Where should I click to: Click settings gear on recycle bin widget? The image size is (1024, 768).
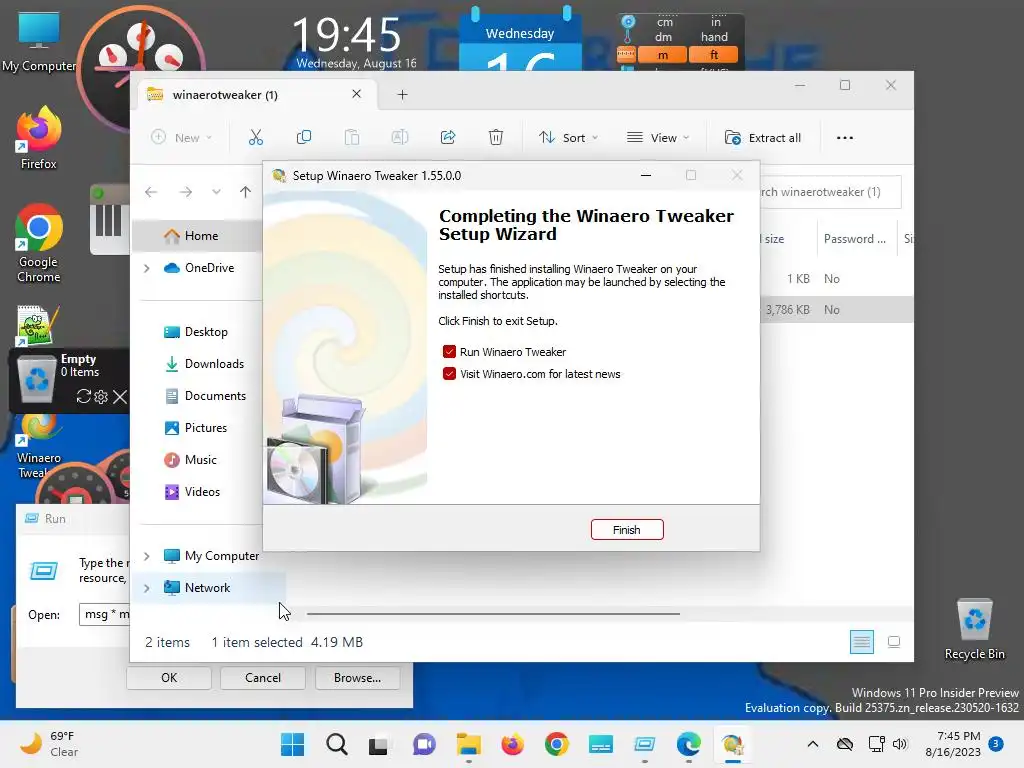coord(101,396)
